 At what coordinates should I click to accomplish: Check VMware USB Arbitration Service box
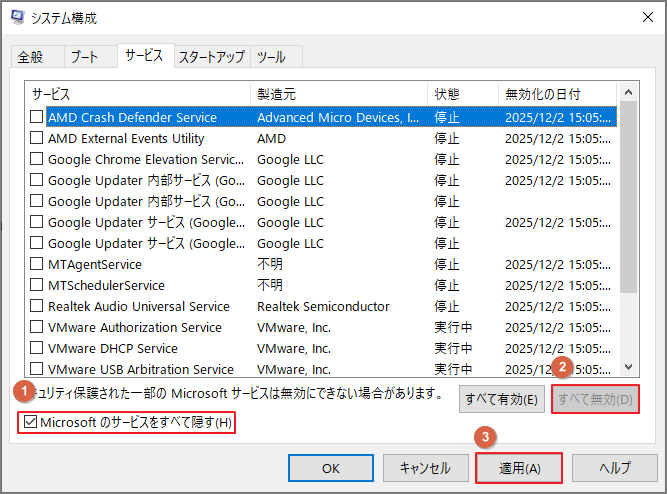click(37, 368)
